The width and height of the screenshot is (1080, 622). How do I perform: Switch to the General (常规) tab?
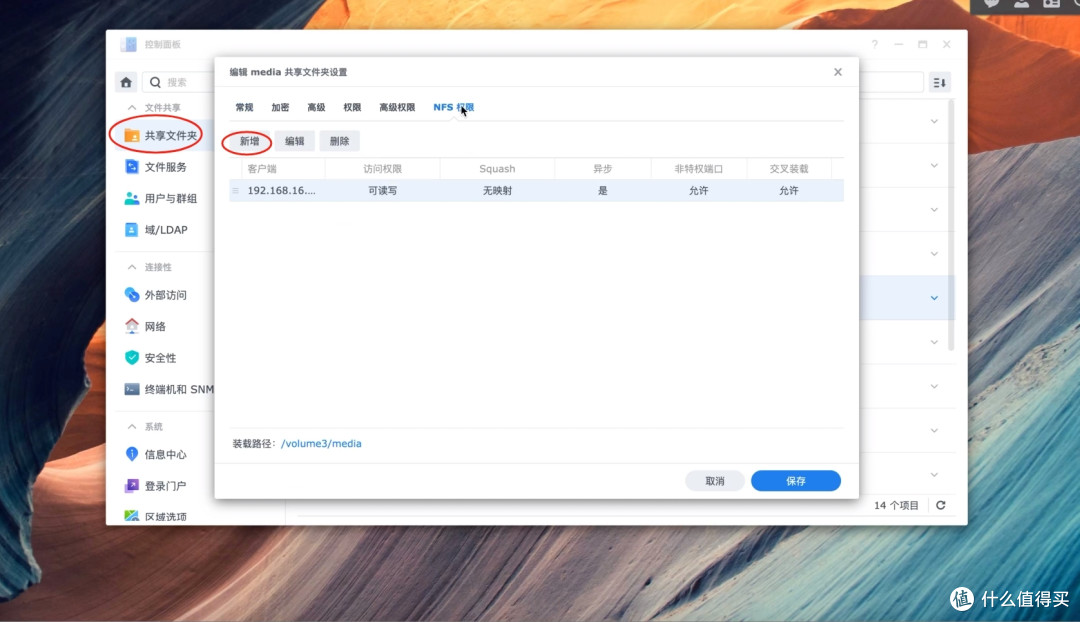pos(245,107)
